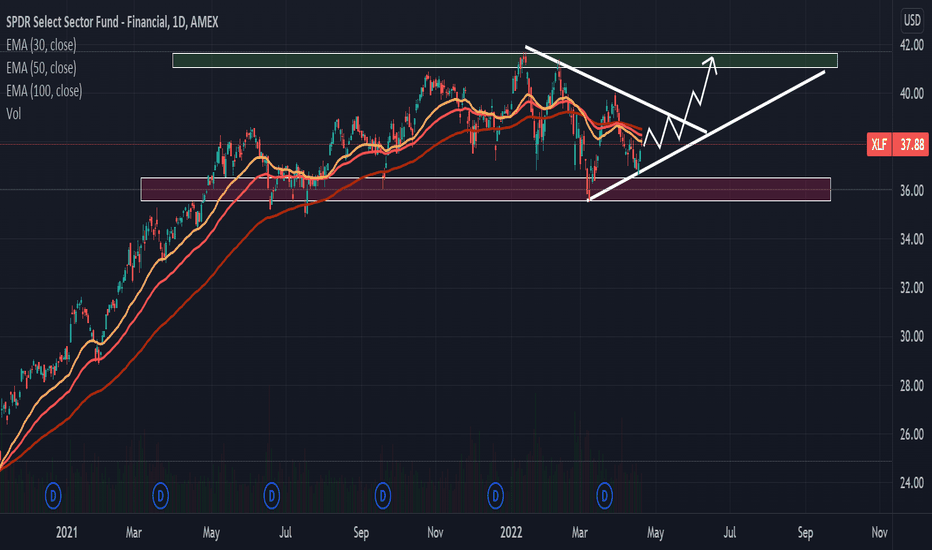
Task: Click the dividend marker near January 2021
Action: pos(53,495)
